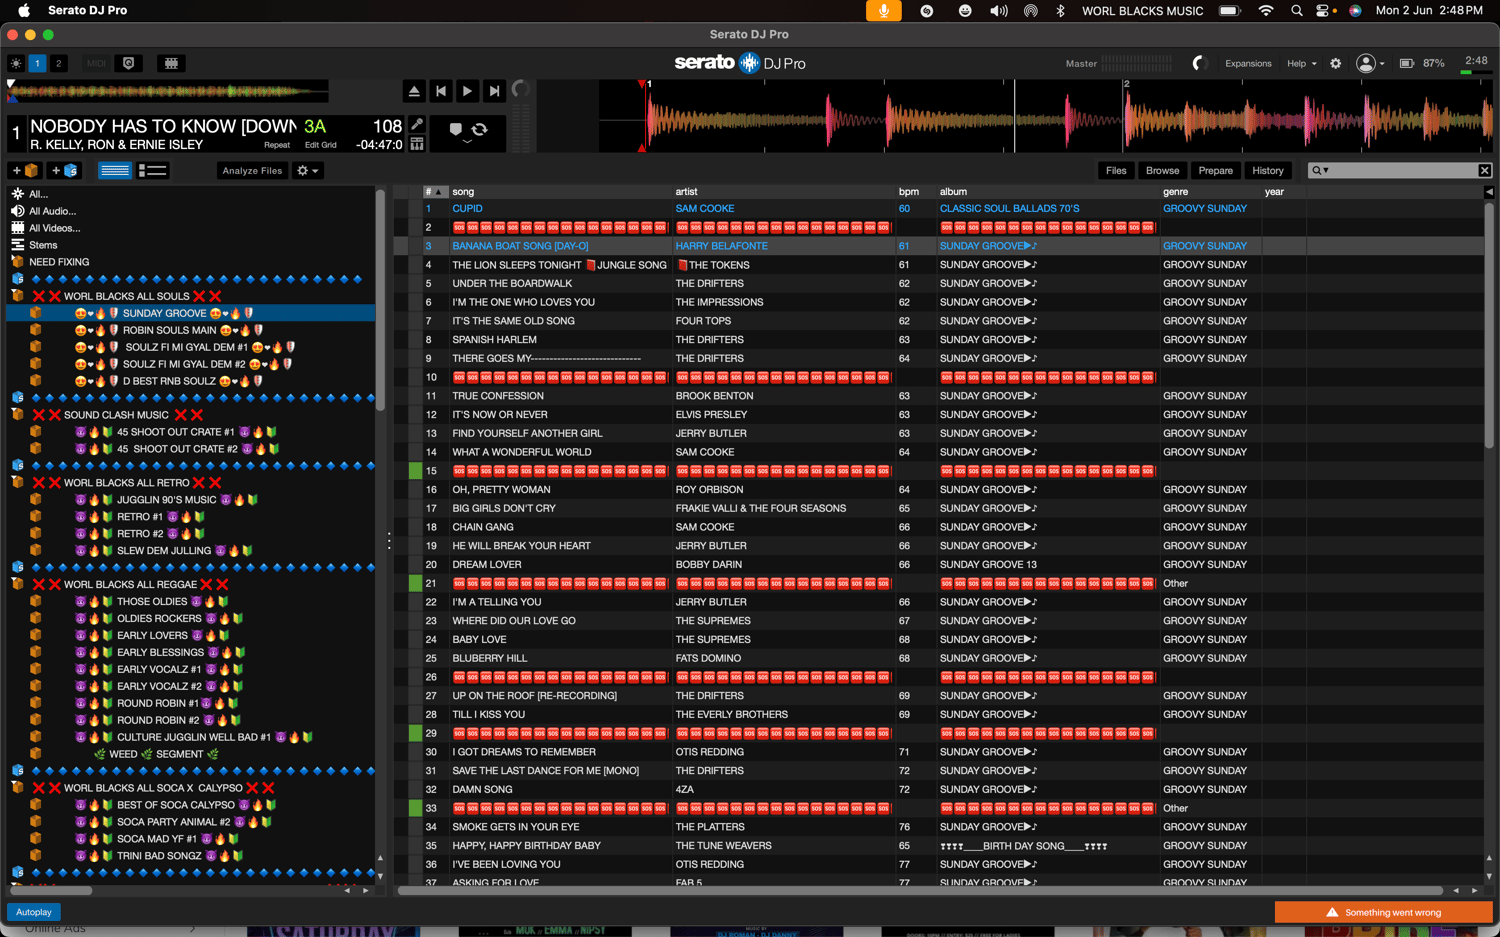Select the simple list library view
The image size is (1500, 937).
115,171
